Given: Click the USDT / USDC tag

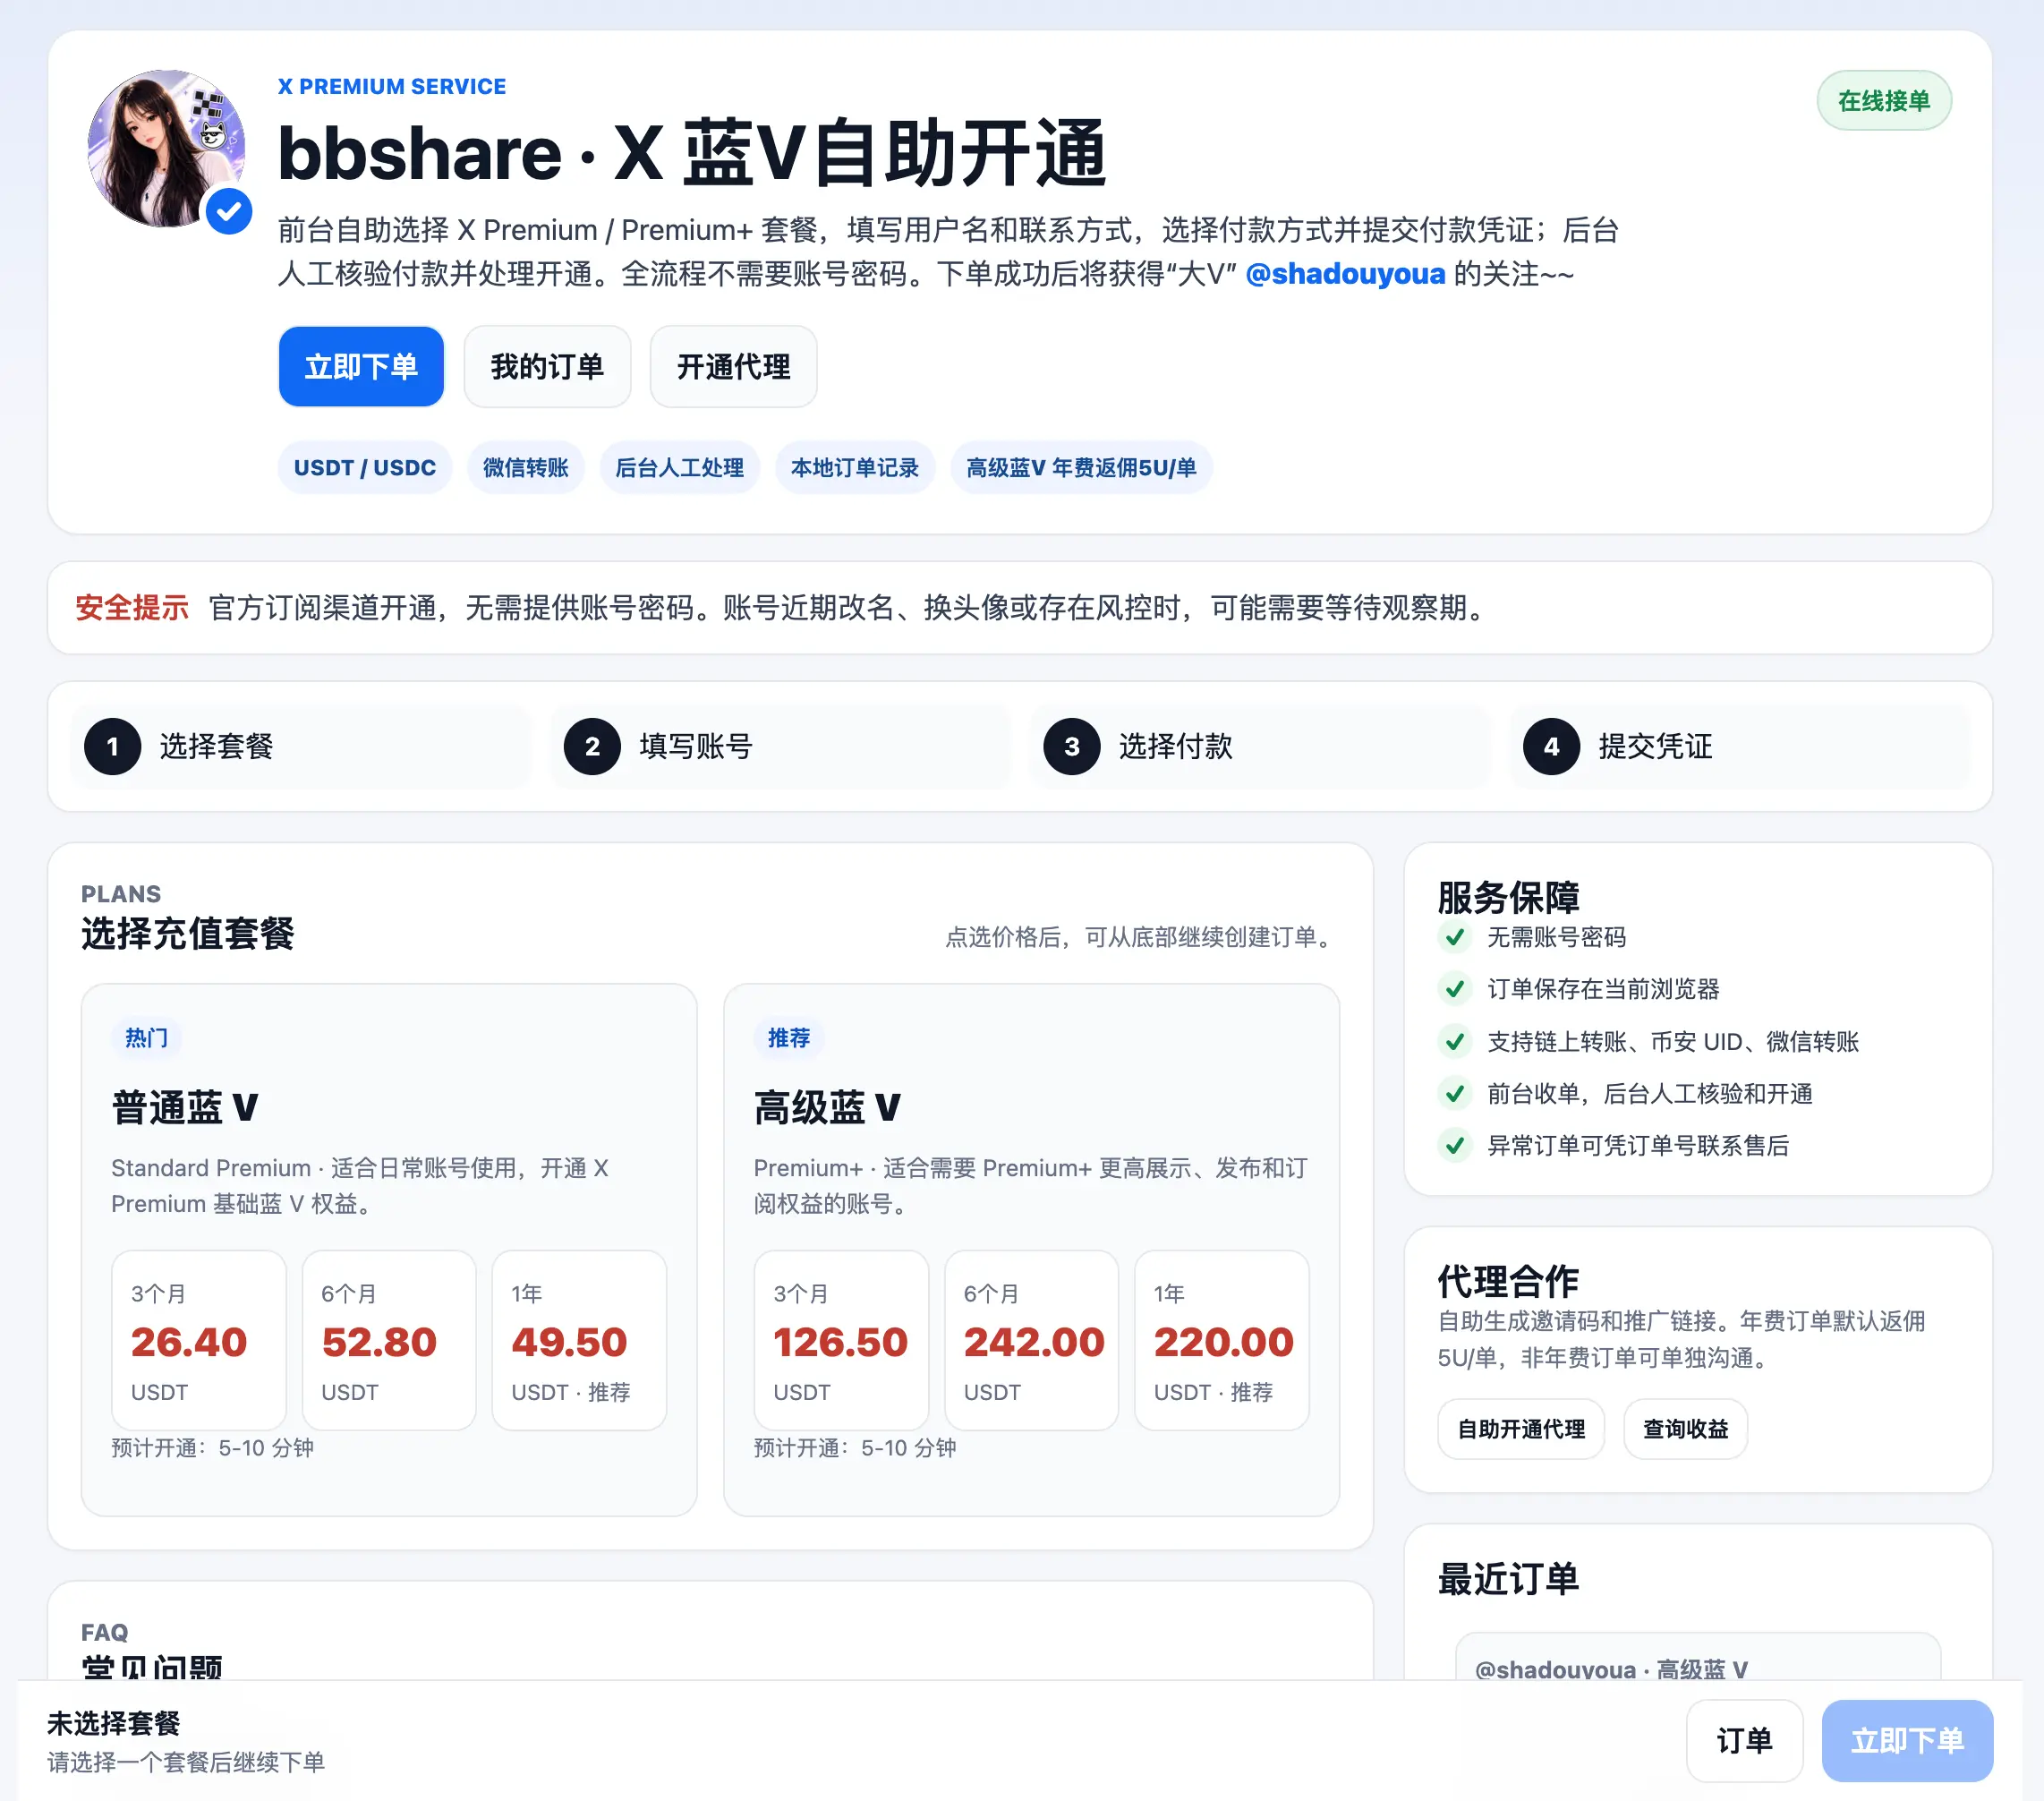Looking at the screenshot, I should point(365,467).
